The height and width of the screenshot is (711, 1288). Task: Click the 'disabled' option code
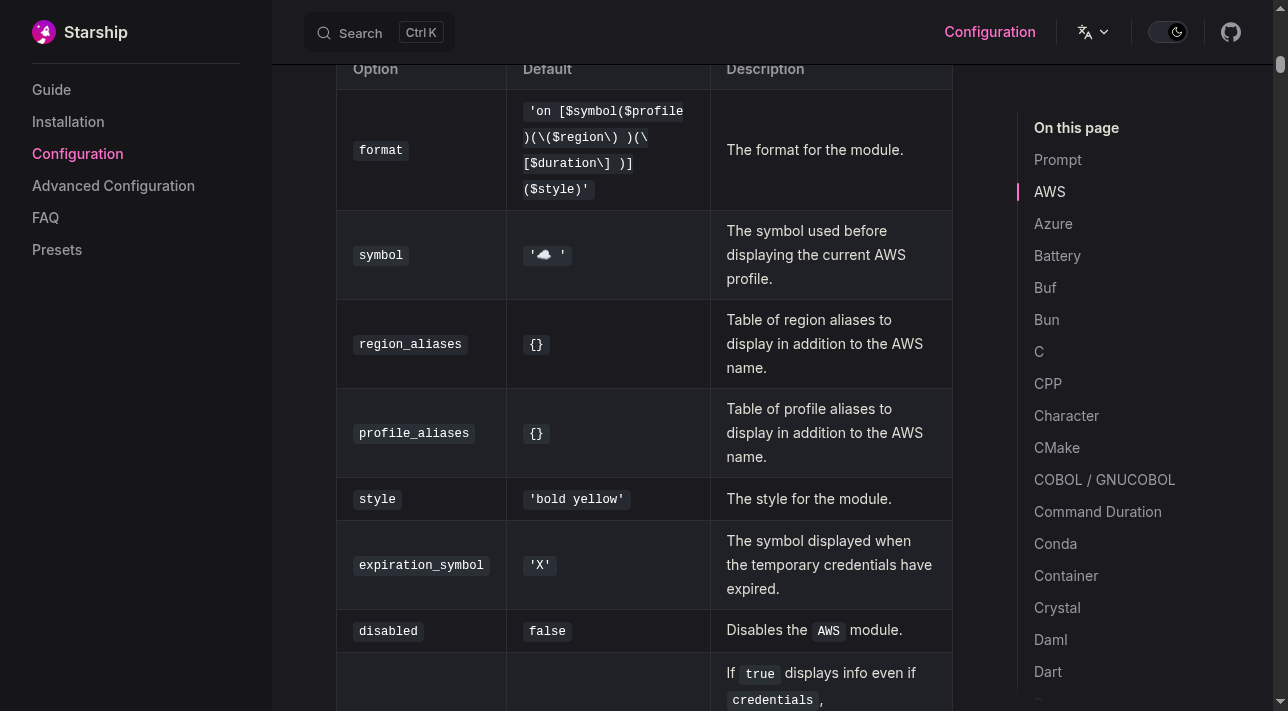(388, 631)
